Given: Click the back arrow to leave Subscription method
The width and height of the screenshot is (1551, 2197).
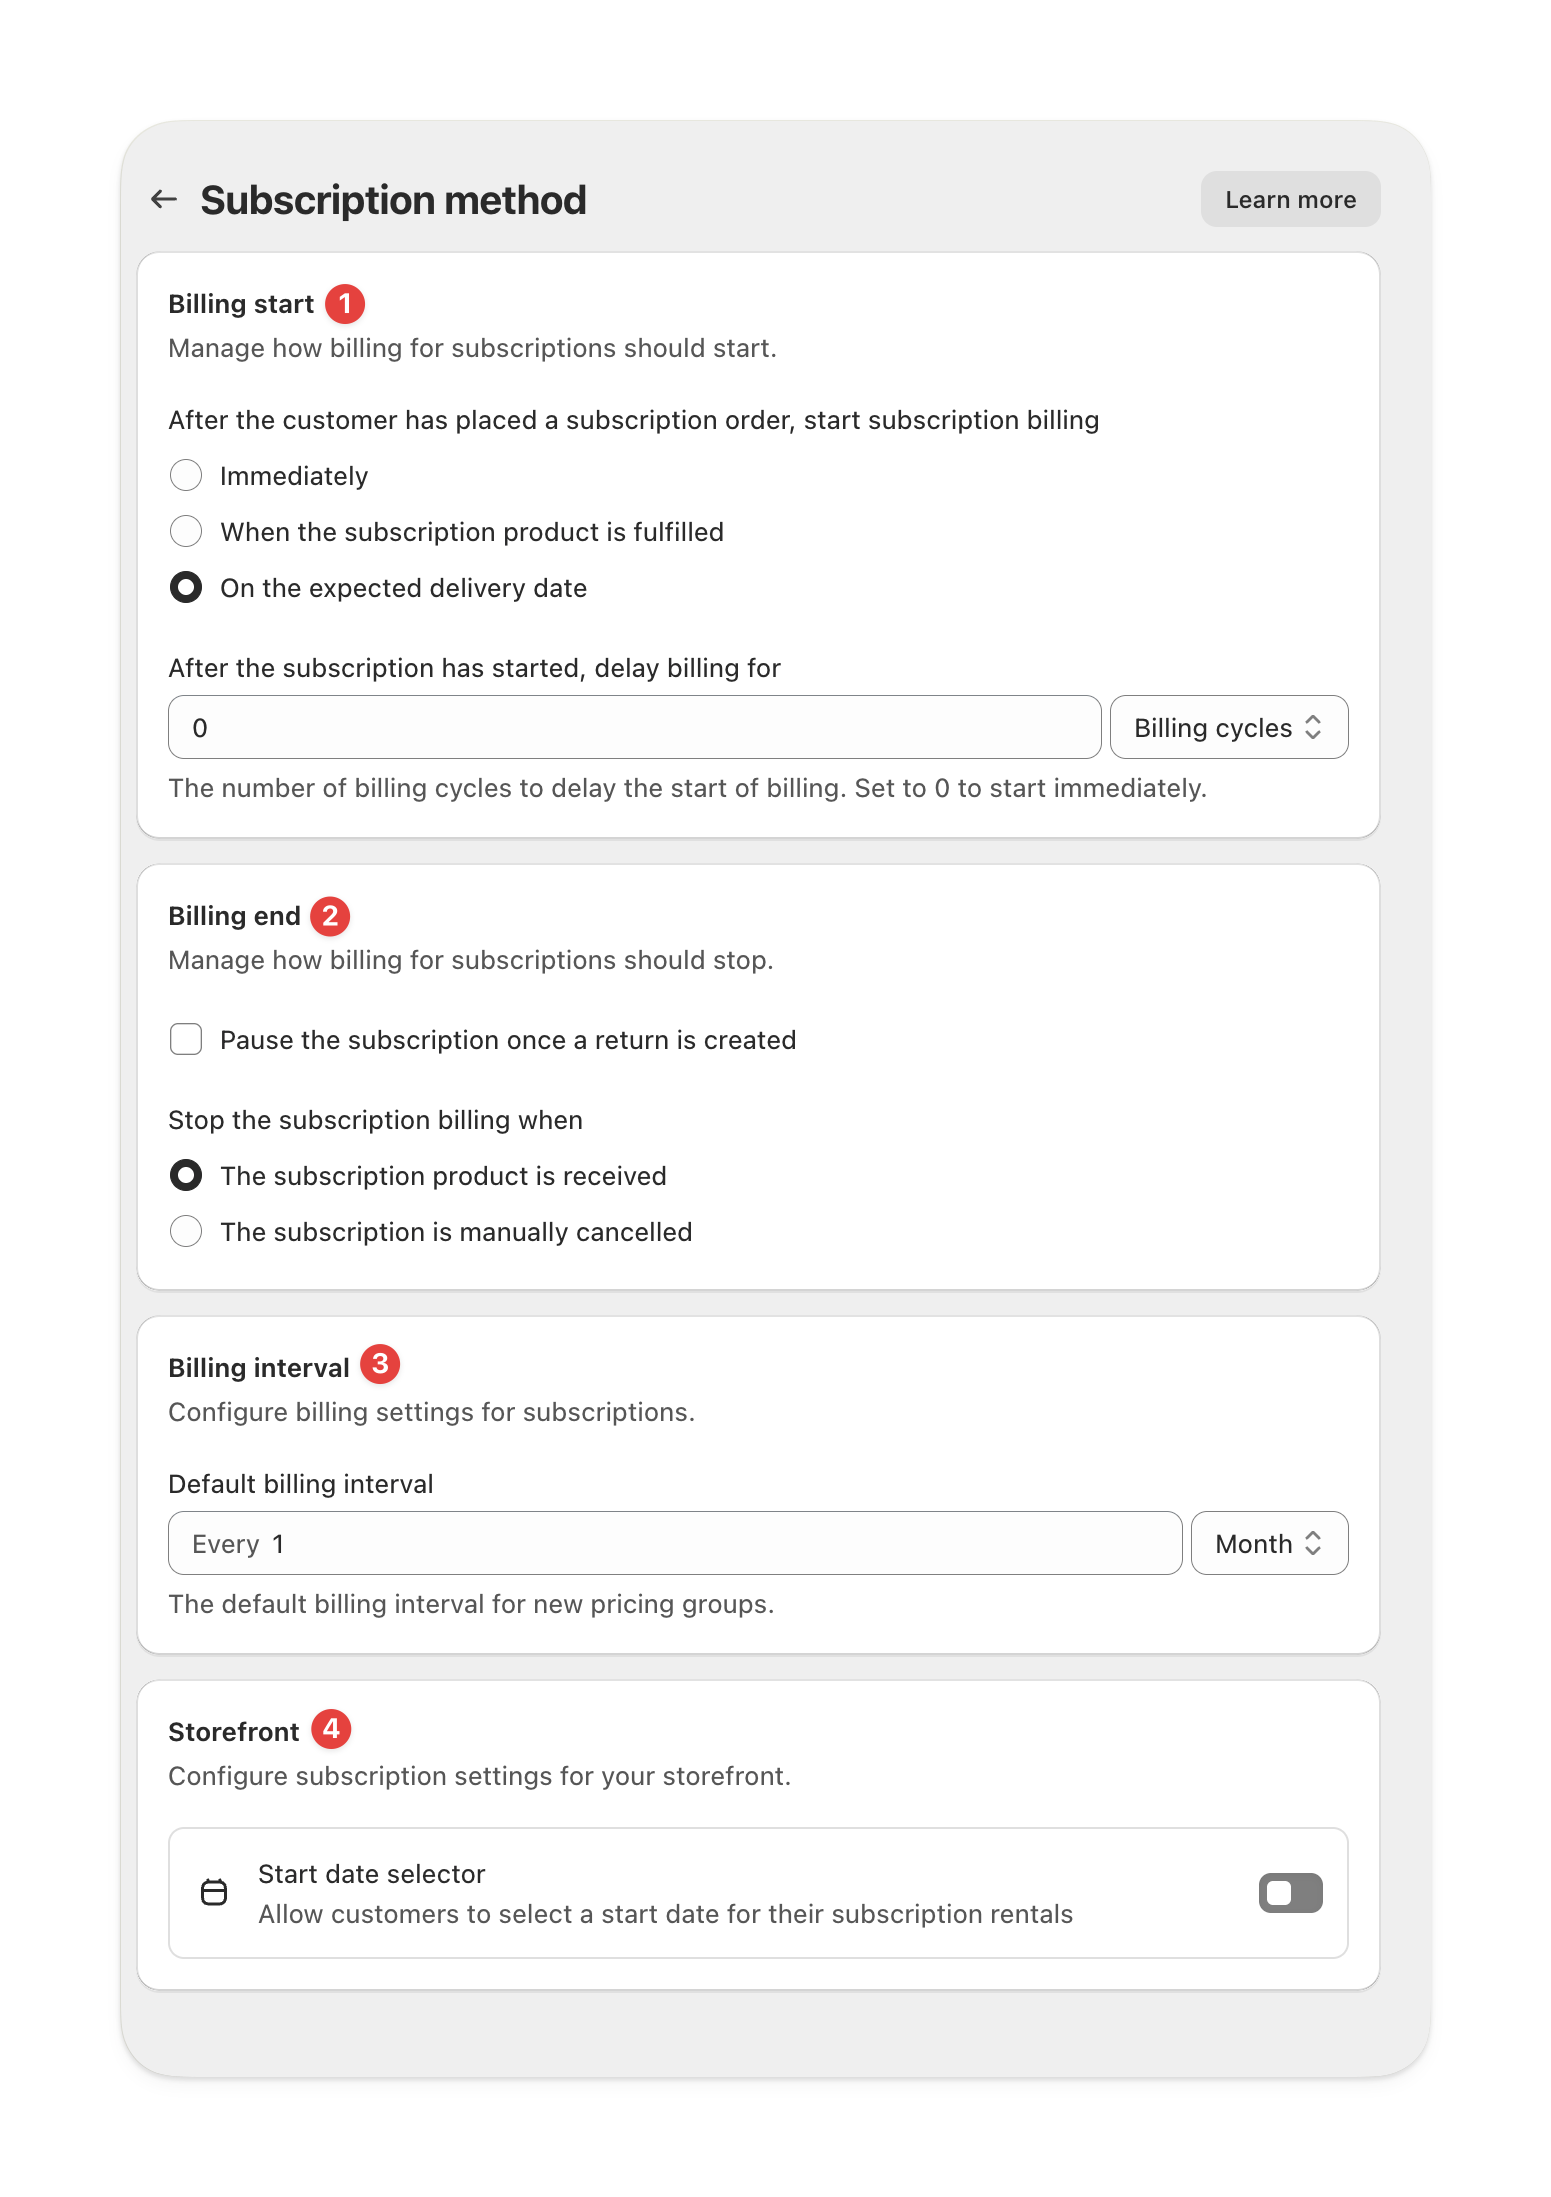Looking at the screenshot, I should click(x=165, y=199).
